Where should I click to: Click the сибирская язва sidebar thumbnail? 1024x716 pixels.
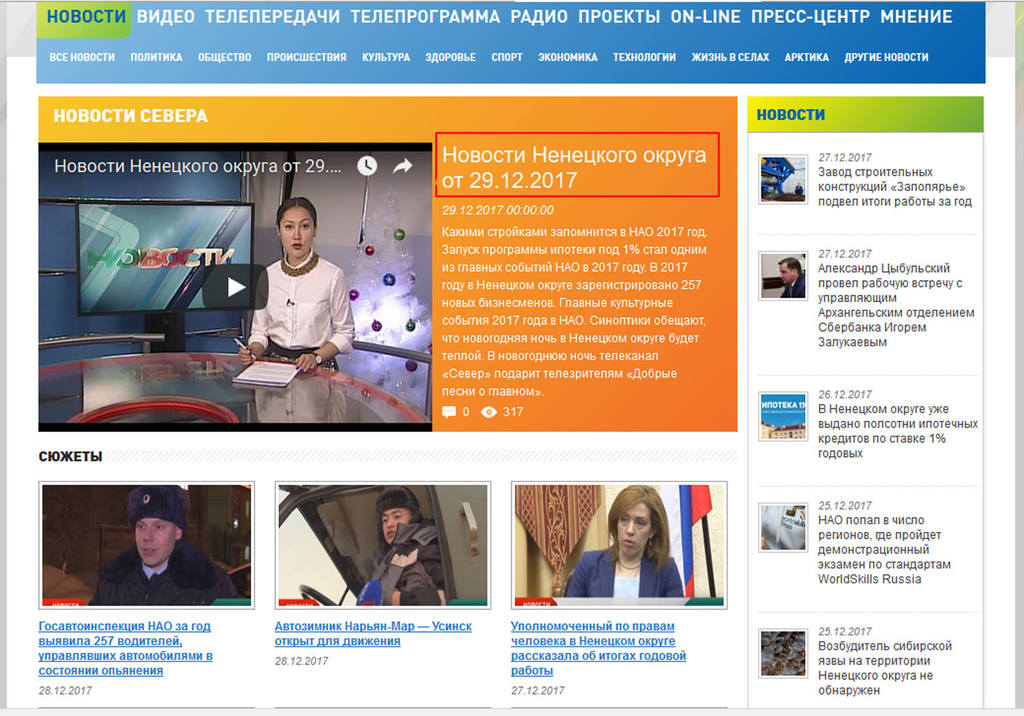click(x=783, y=653)
